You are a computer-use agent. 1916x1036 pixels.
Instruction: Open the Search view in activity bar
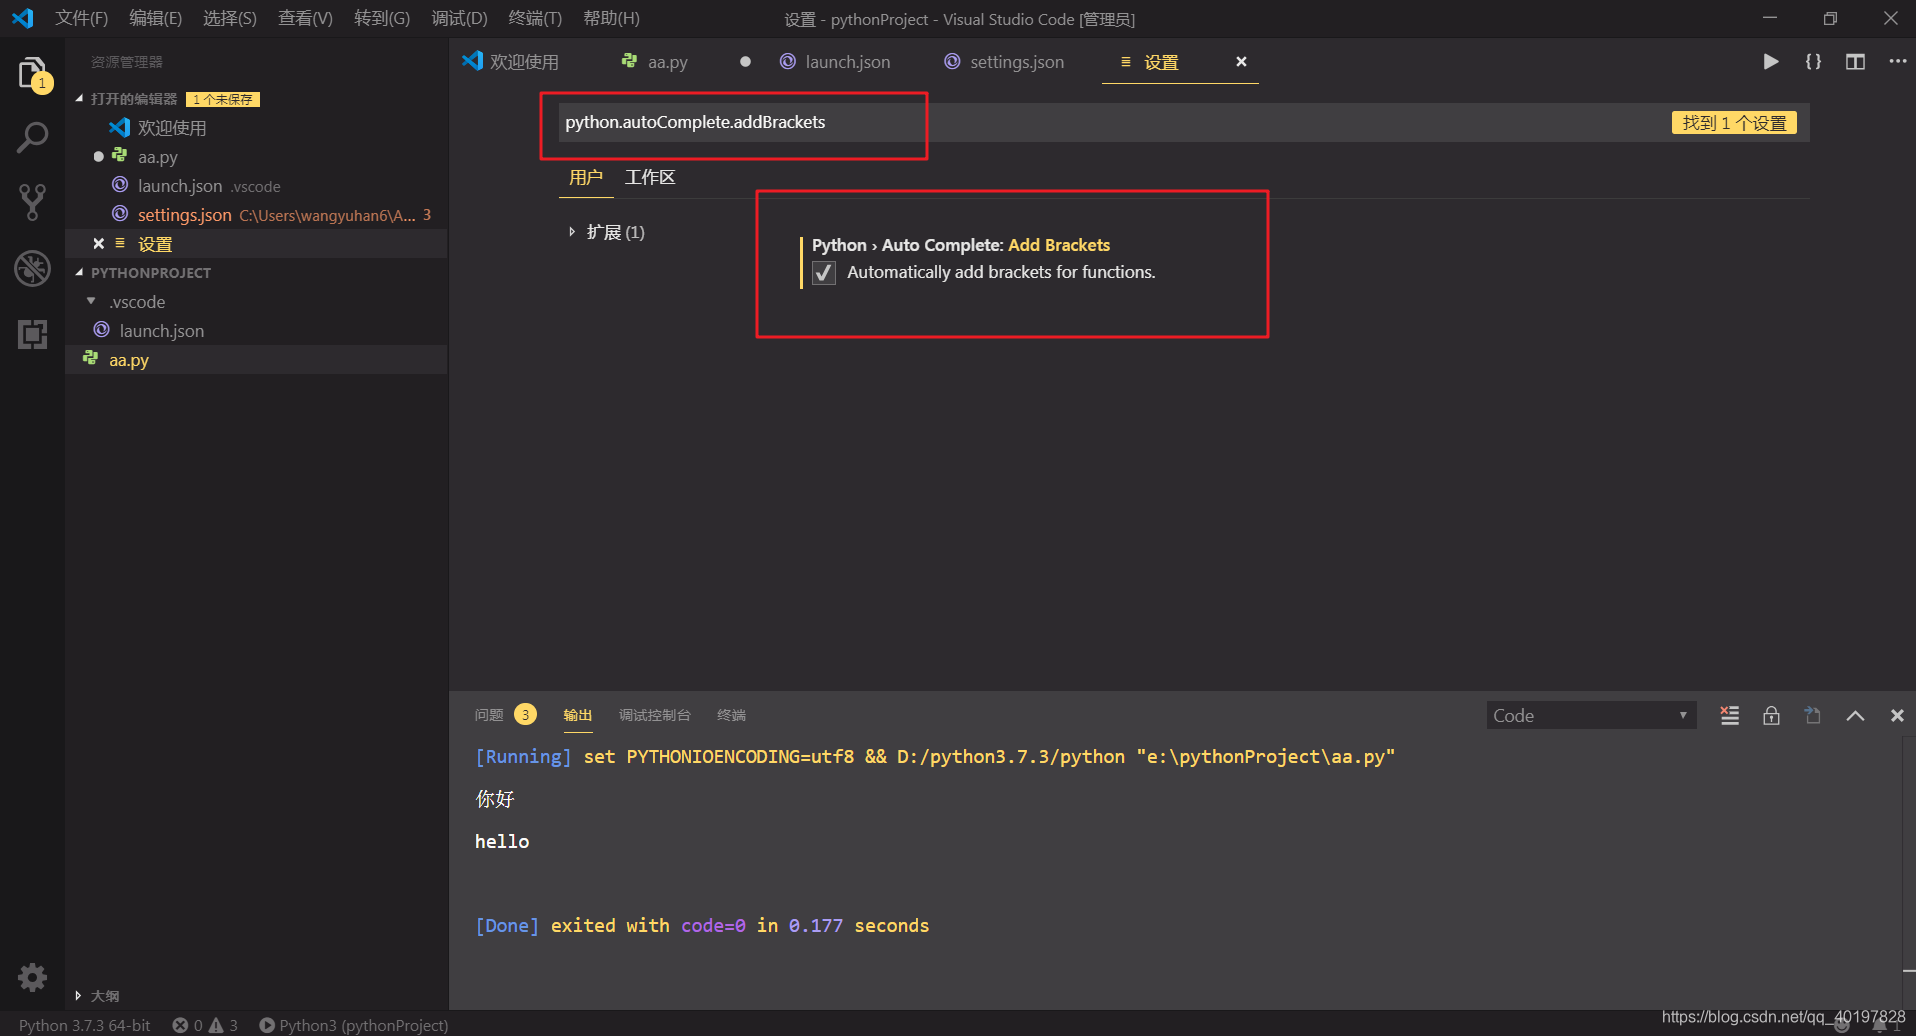pos(32,138)
